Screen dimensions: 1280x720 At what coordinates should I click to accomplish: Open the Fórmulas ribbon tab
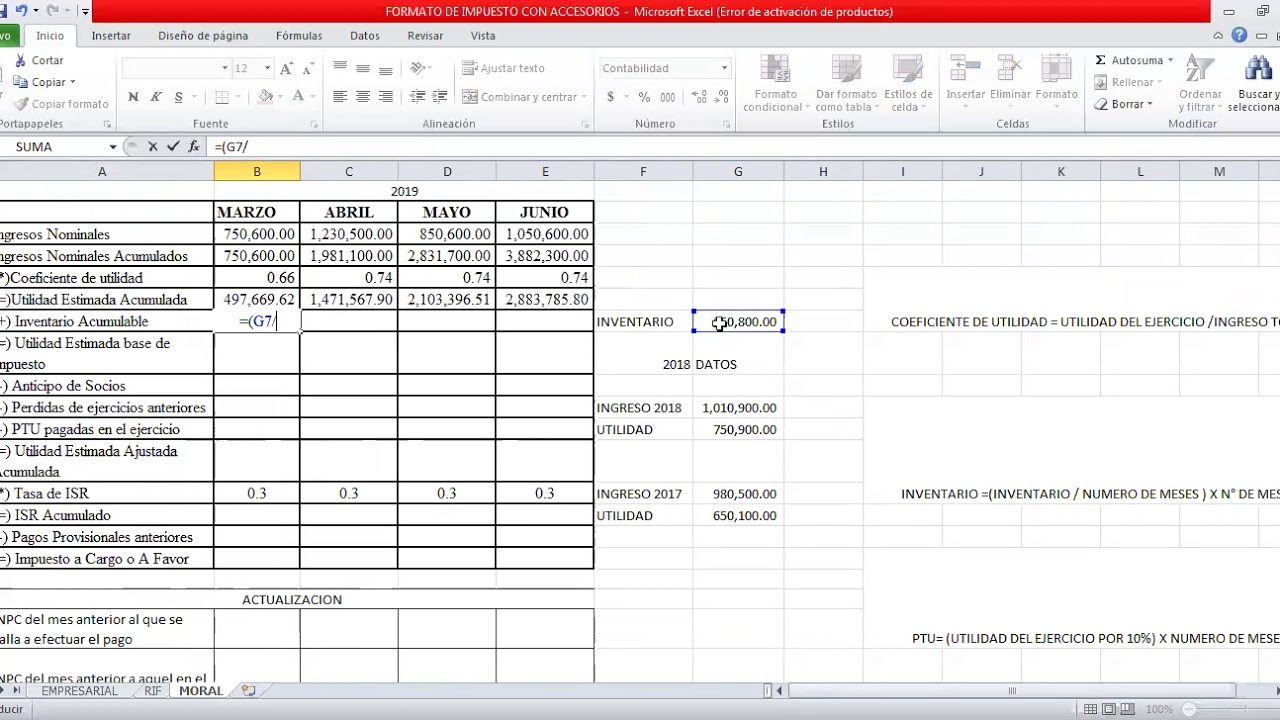(299, 35)
